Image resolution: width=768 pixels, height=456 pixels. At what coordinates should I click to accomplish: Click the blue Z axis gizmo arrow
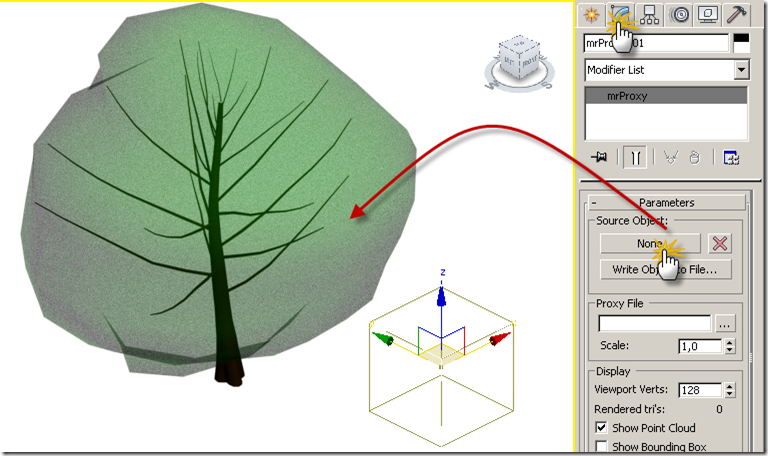tap(441, 296)
